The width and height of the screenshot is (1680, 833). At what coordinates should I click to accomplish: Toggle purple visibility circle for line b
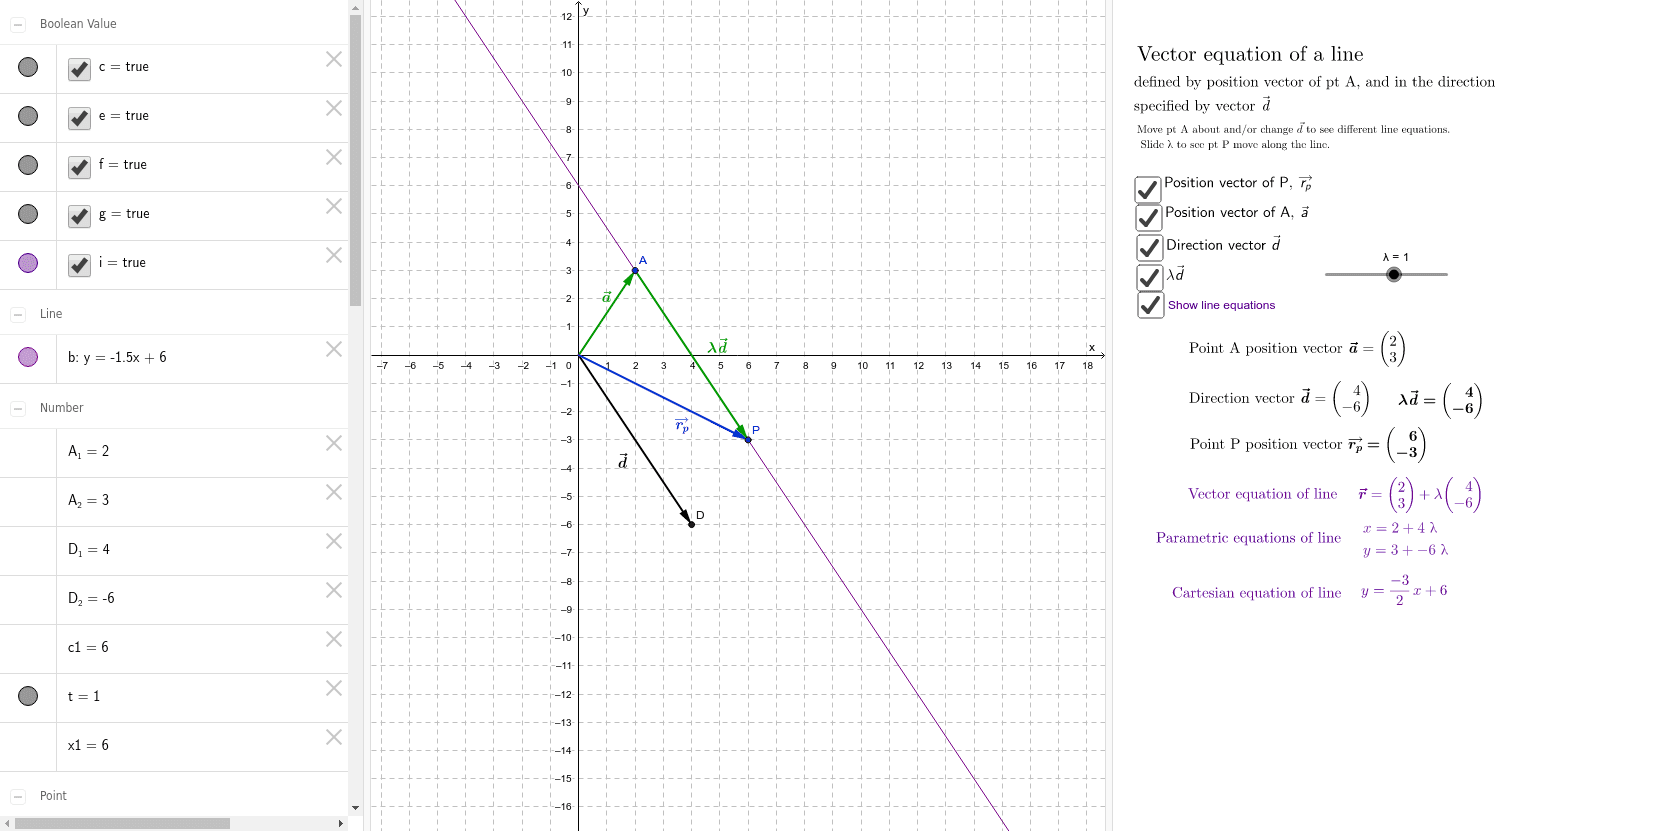click(x=28, y=357)
